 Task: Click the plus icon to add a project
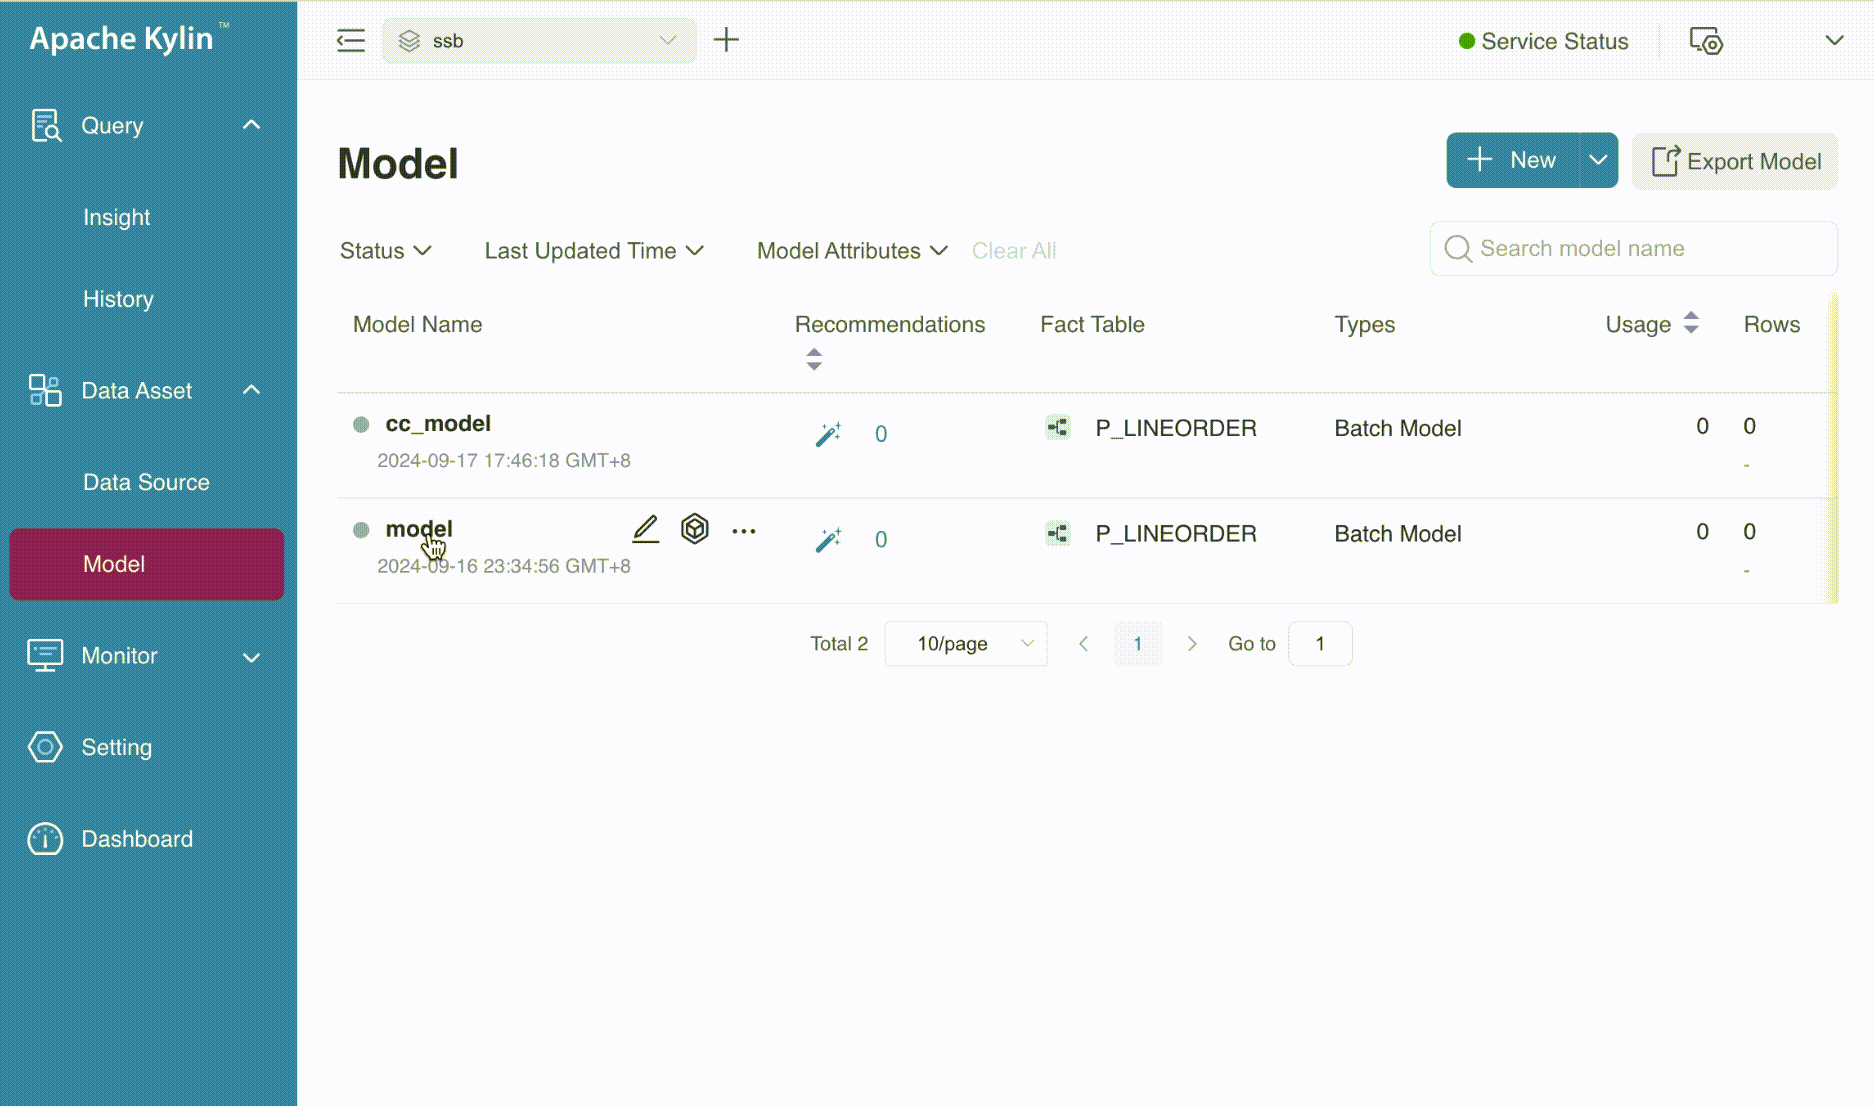[x=726, y=40]
